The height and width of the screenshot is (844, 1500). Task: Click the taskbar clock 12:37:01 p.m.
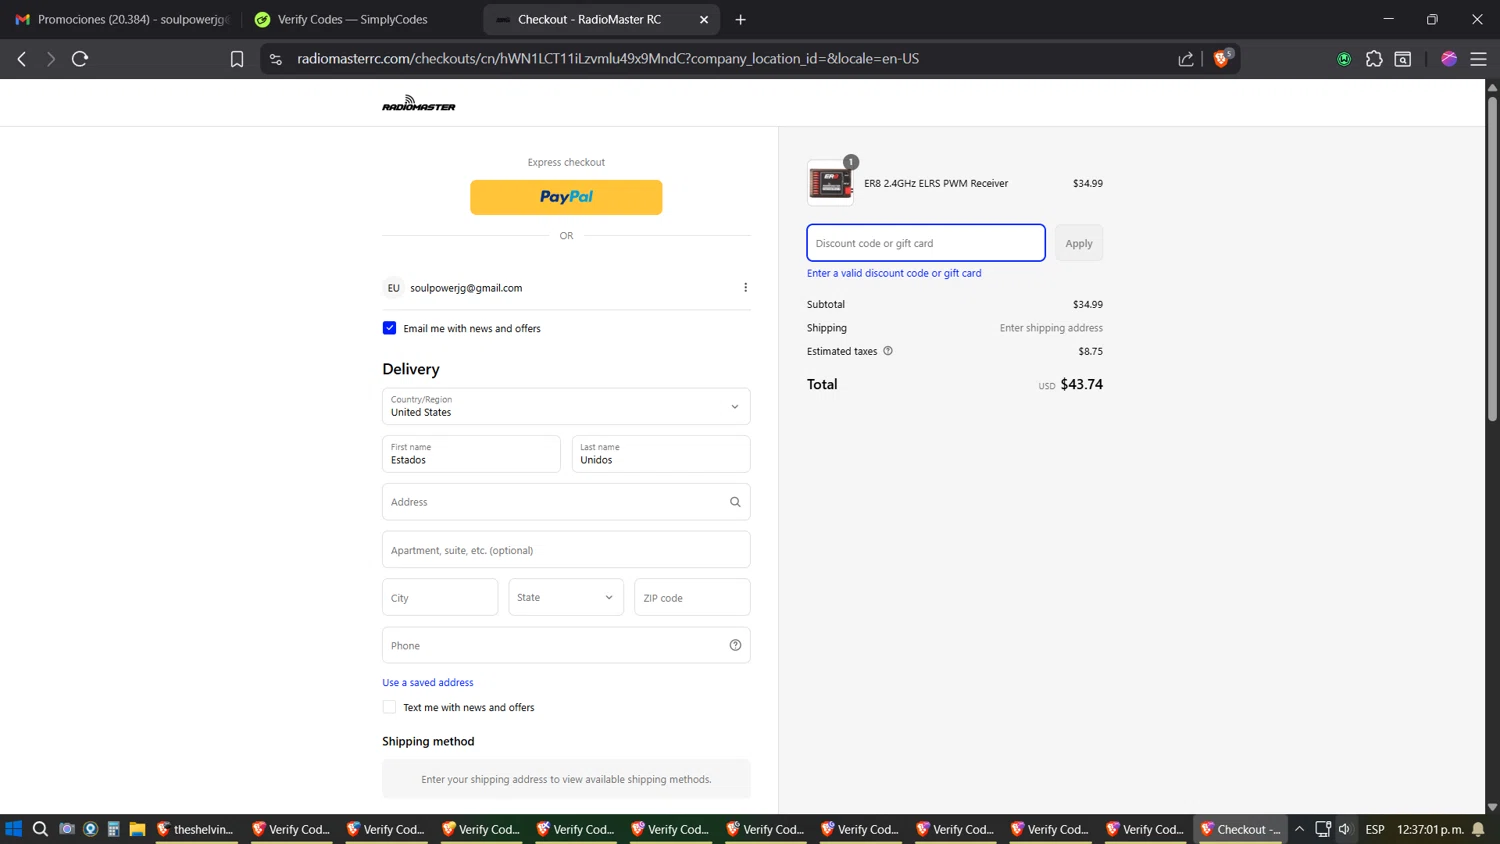pos(1430,829)
